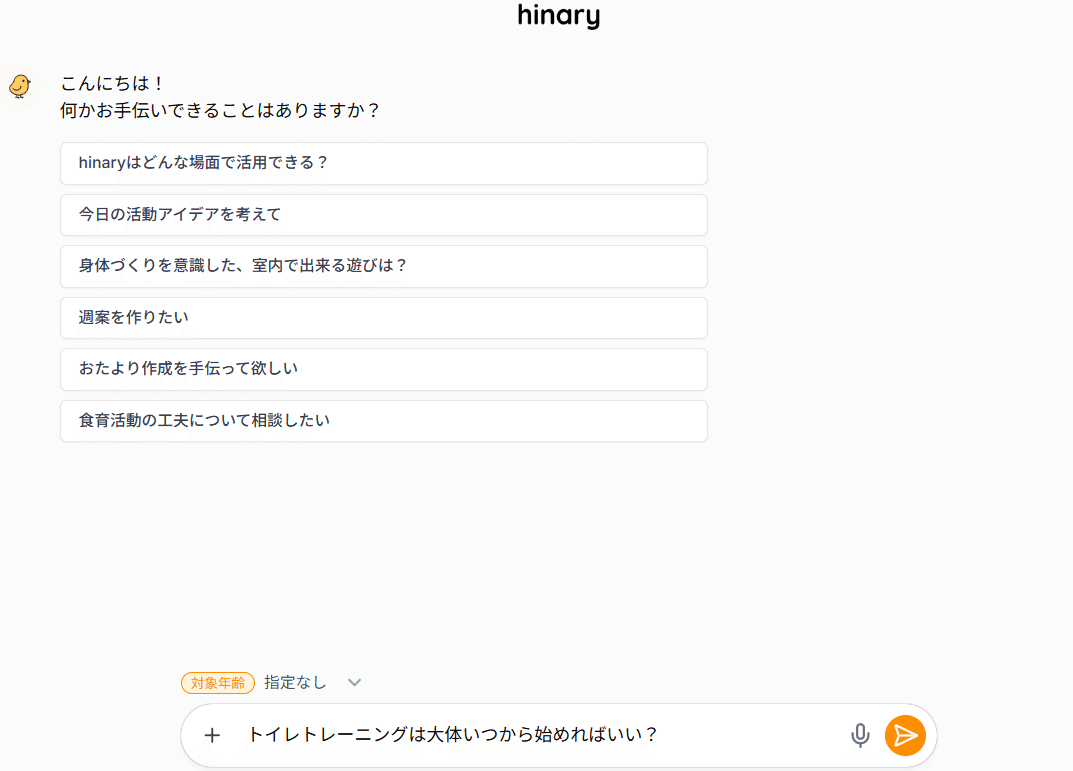Expand the chevron next to 指定なし
1073x771 pixels.
tap(354, 683)
